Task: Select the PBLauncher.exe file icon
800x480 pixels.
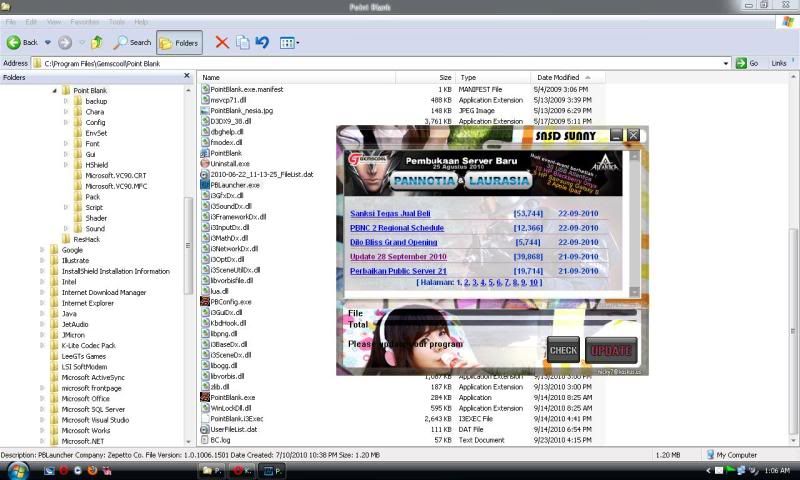Action: [205, 185]
